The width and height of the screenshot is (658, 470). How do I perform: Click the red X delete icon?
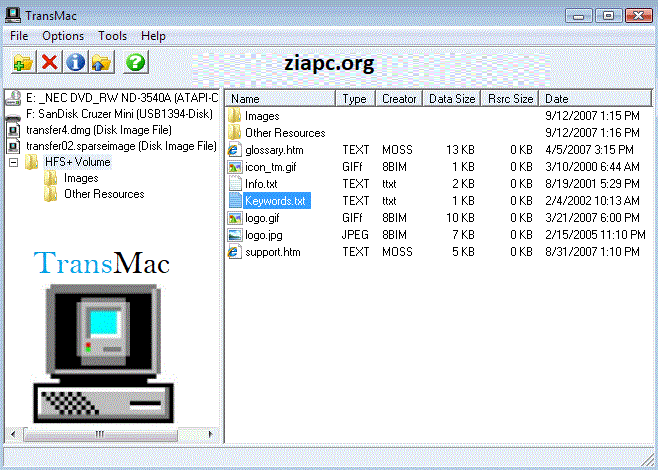(x=50, y=62)
